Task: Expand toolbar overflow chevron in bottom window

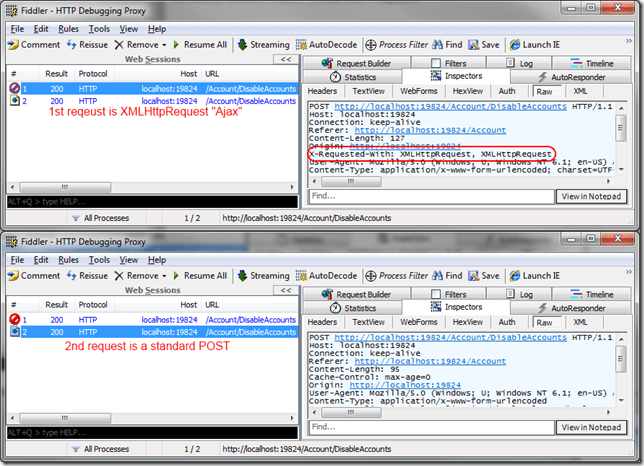Action: (629, 272)
